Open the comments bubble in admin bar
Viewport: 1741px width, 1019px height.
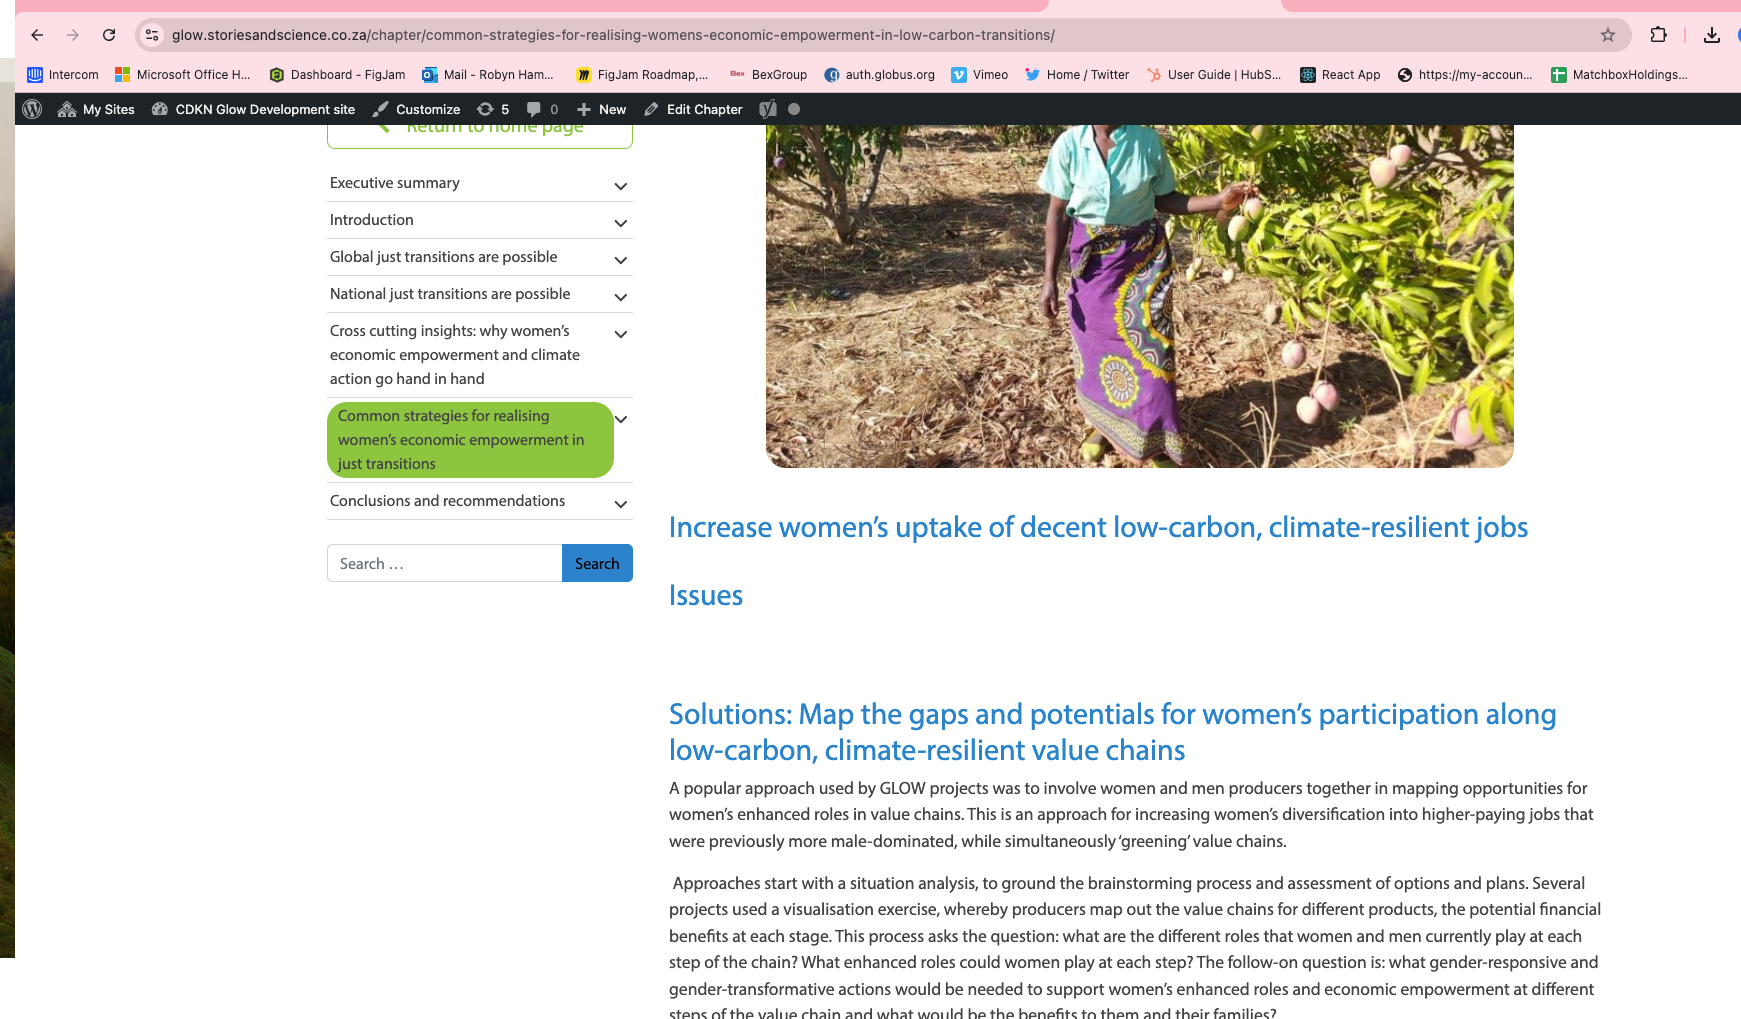[x=542, y=109]
